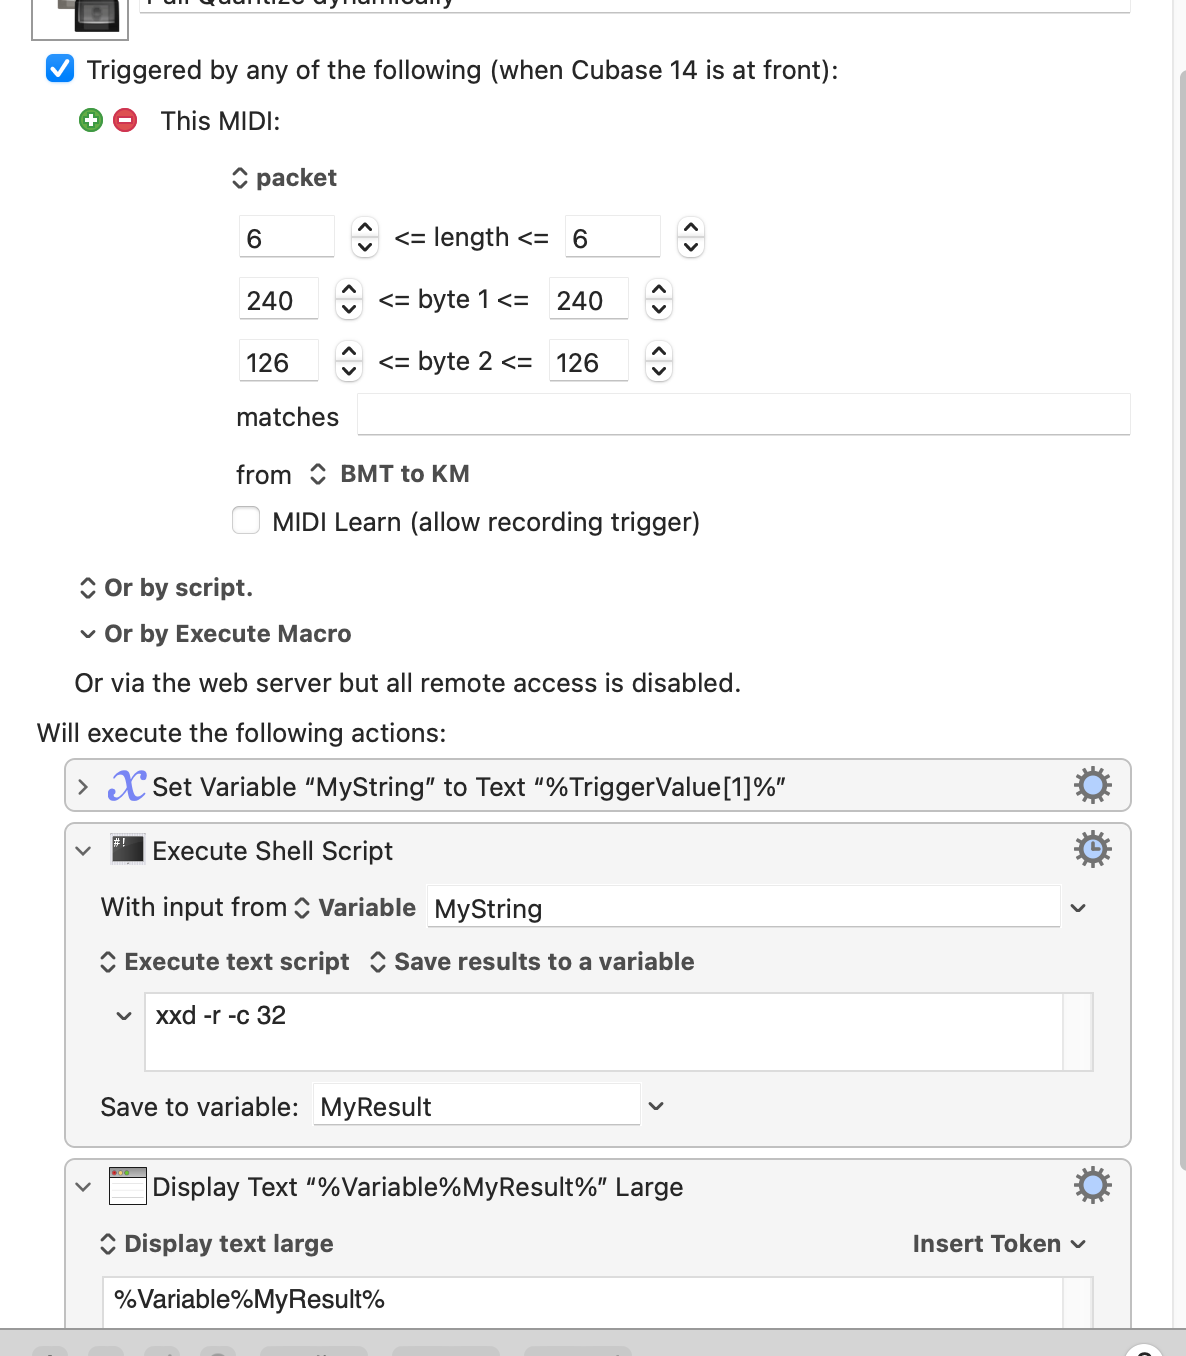Viewport: 1186px width, 1356px height.
Task: Collapse the Execute Shell Script action
Action: pyautogui.click(x=83, y=851)
